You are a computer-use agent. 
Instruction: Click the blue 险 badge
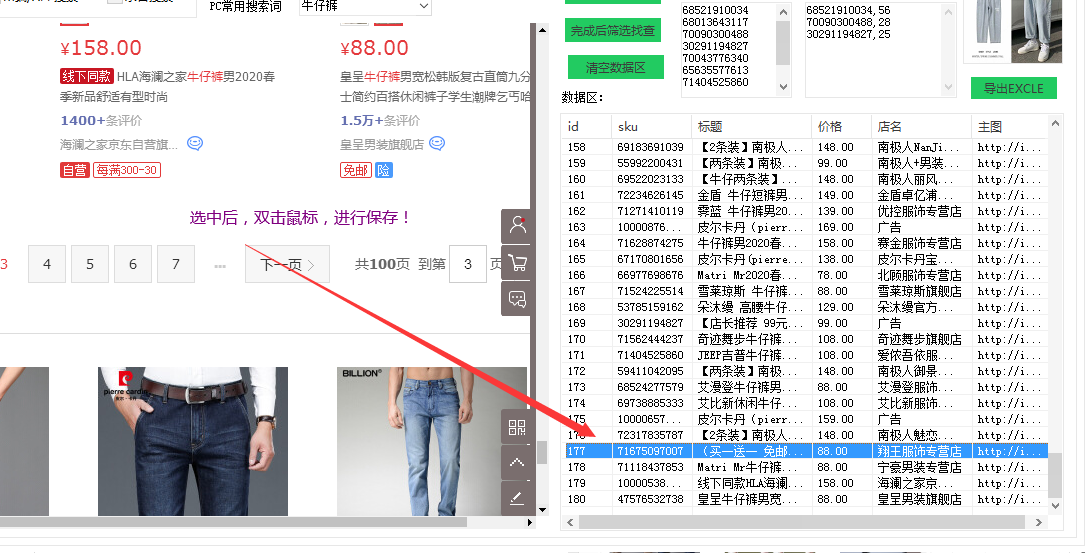click(x=384, y=170)
